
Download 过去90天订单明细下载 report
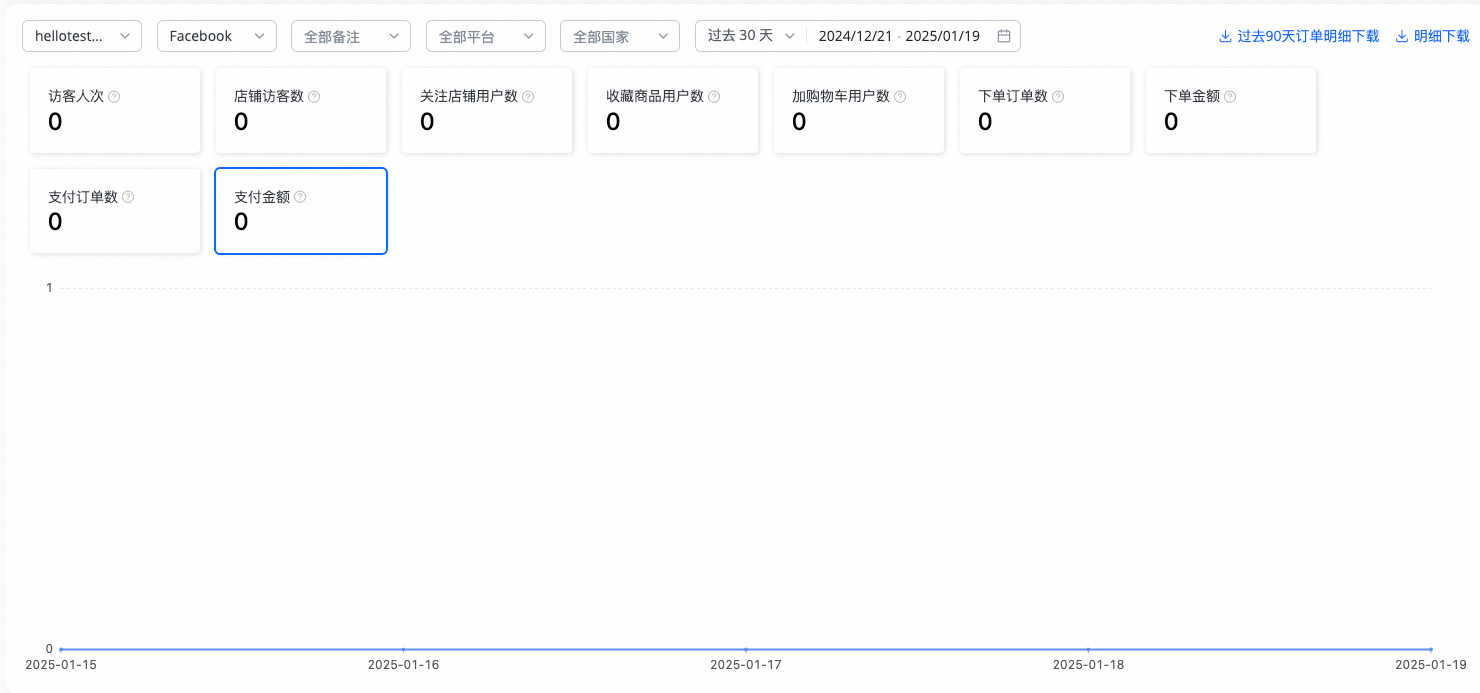(1299, 36)
